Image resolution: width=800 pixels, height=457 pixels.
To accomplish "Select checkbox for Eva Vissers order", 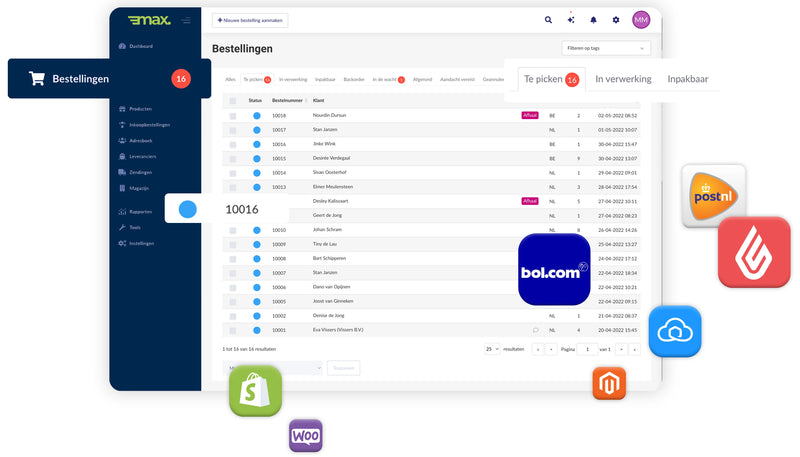I will coord(233,331).
